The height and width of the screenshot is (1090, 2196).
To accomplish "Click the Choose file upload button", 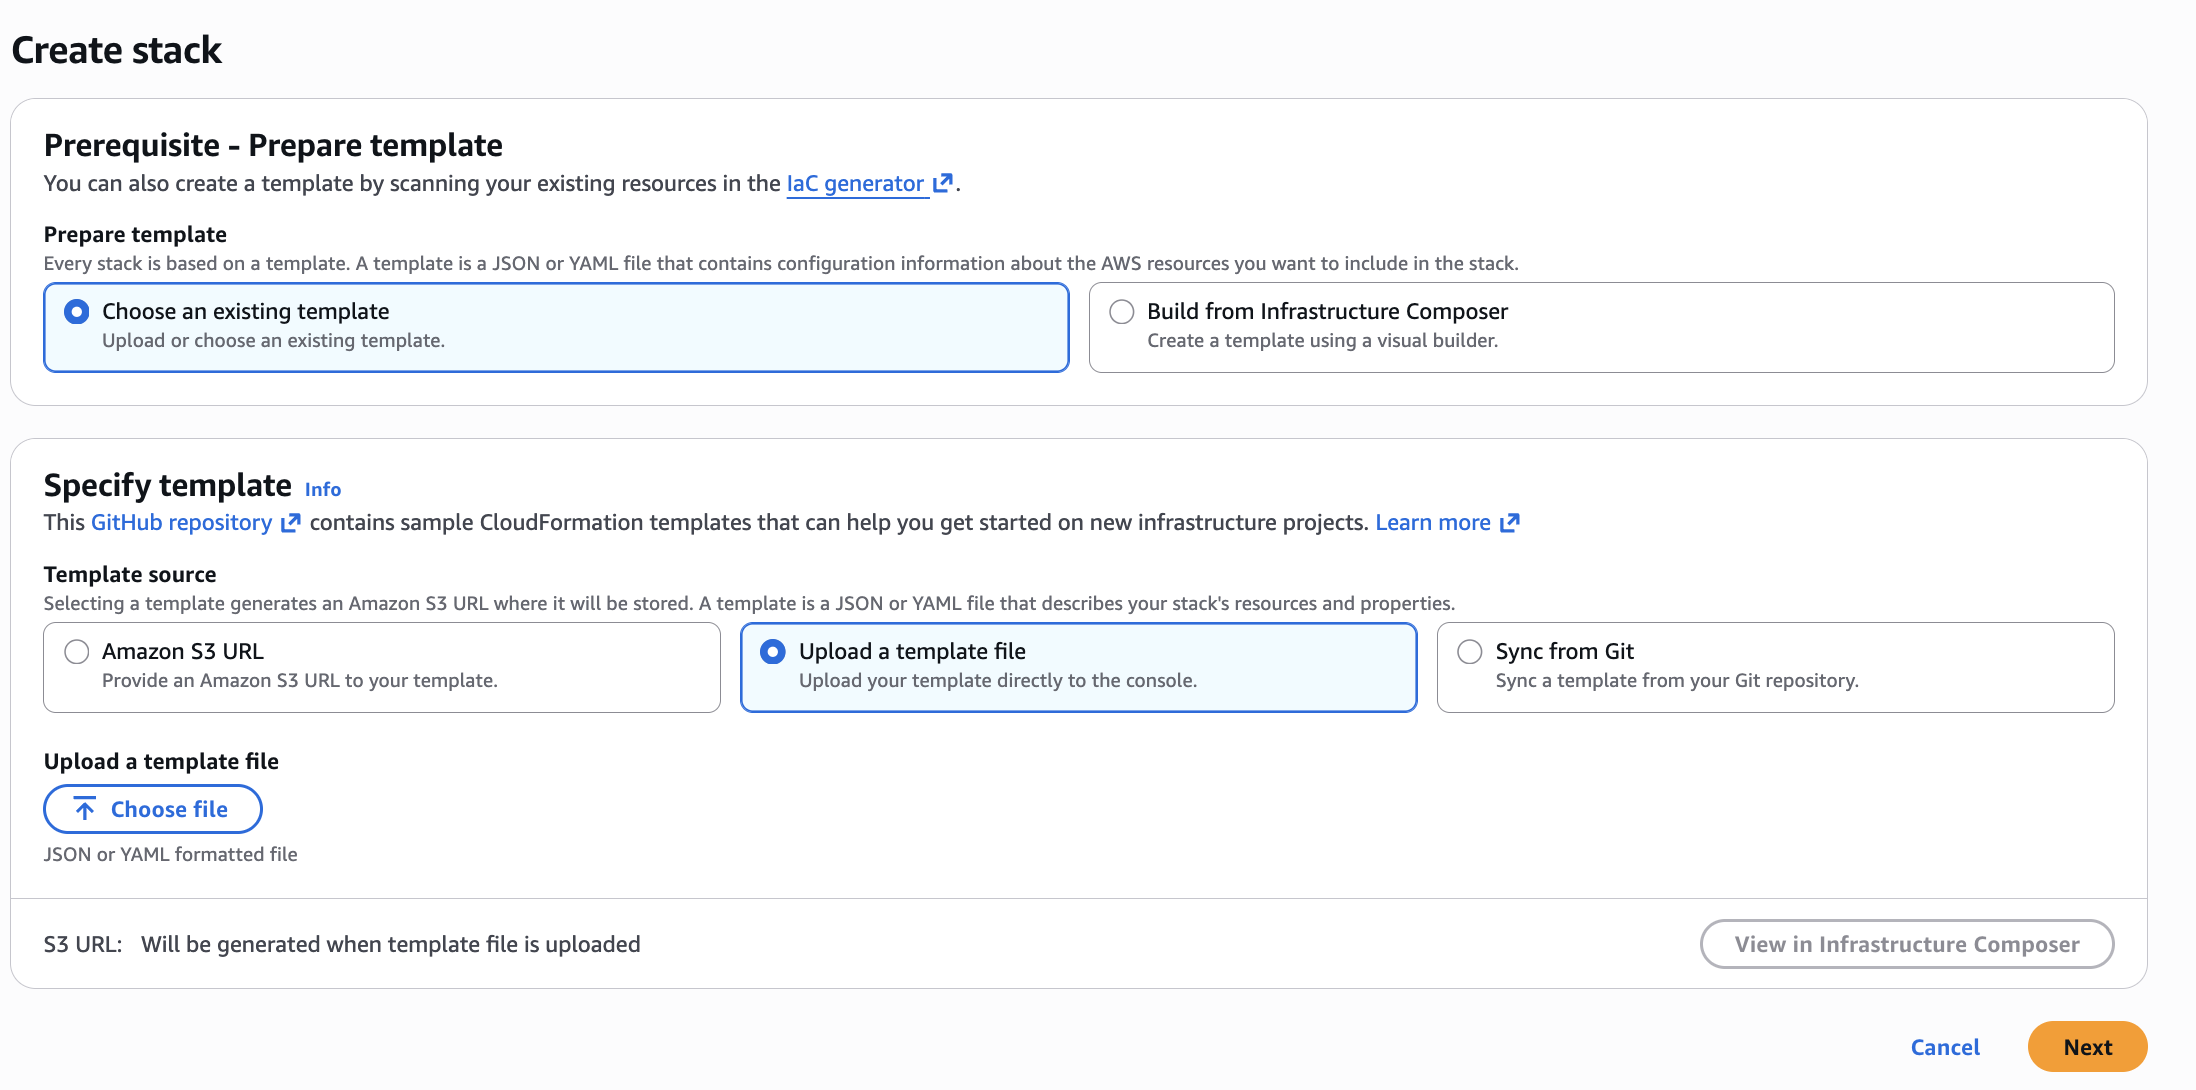I will [x=153, y=809].
